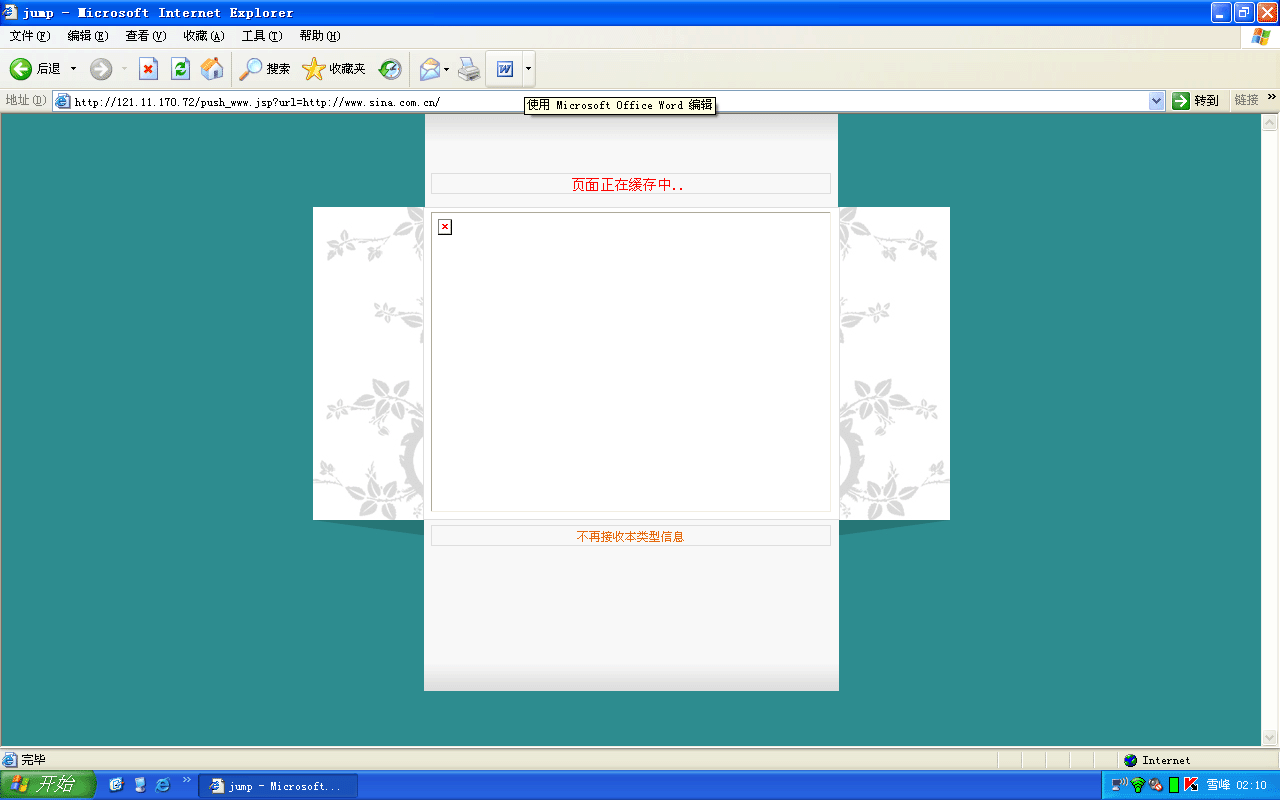
Task: Click in the address bar URL field
Action: pos(600,102)
